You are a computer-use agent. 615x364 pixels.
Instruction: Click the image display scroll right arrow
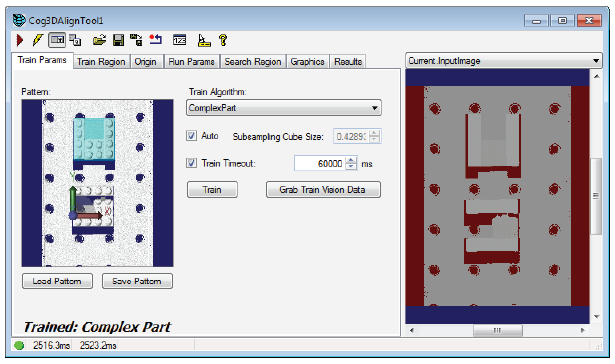583,330
